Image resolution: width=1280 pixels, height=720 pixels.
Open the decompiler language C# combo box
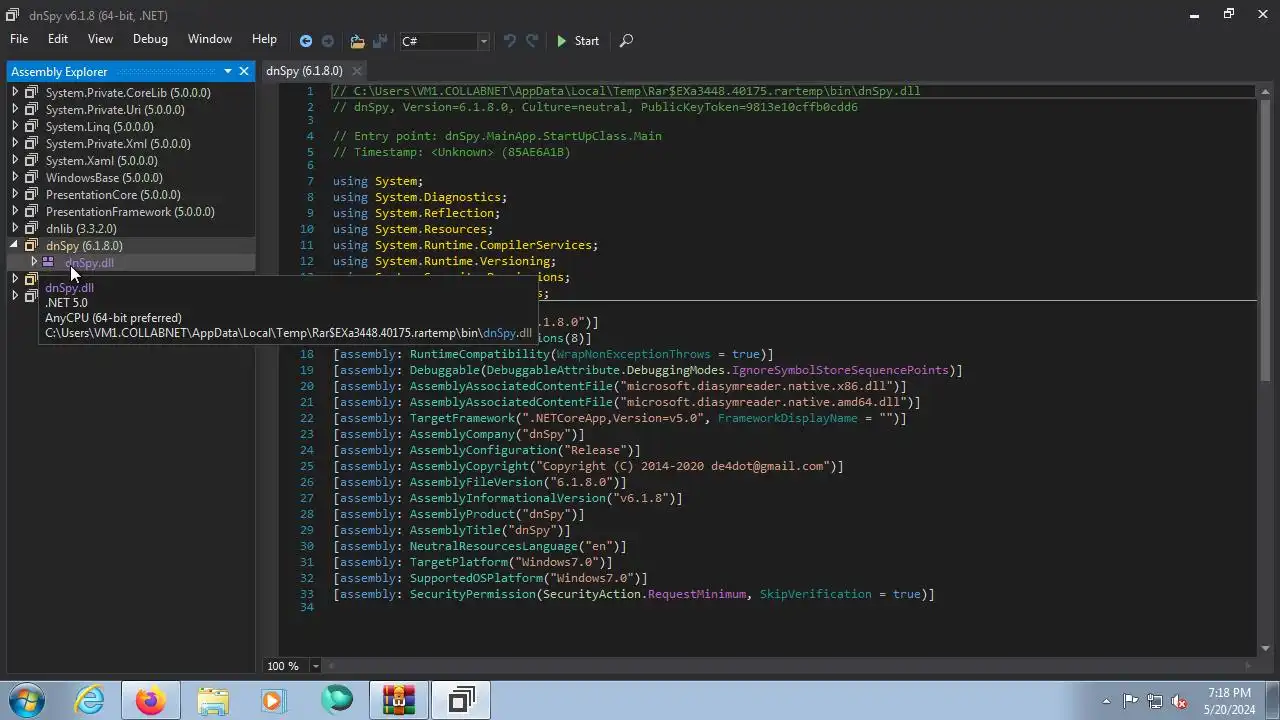coord(444,41)
